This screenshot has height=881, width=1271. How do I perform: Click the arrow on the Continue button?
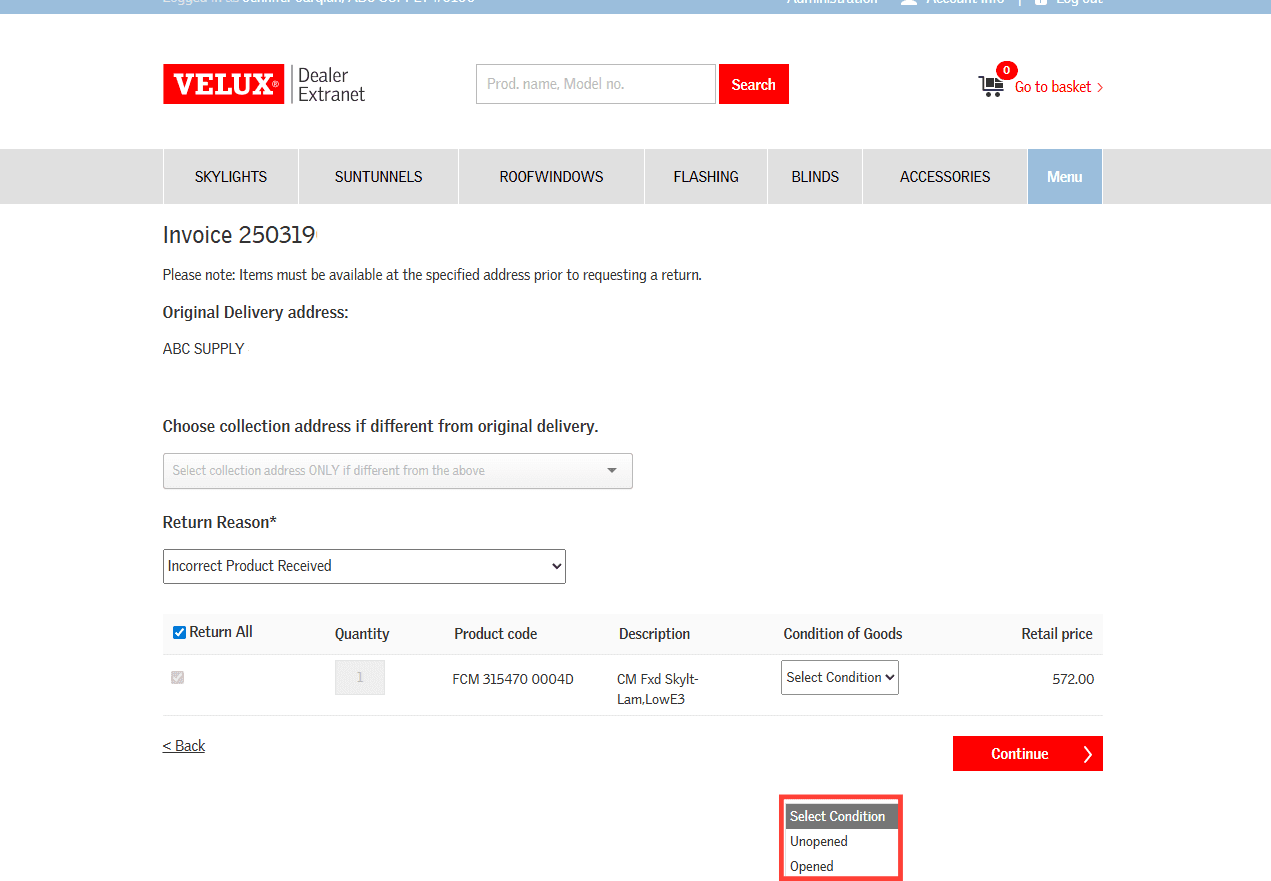[1087, 754]
